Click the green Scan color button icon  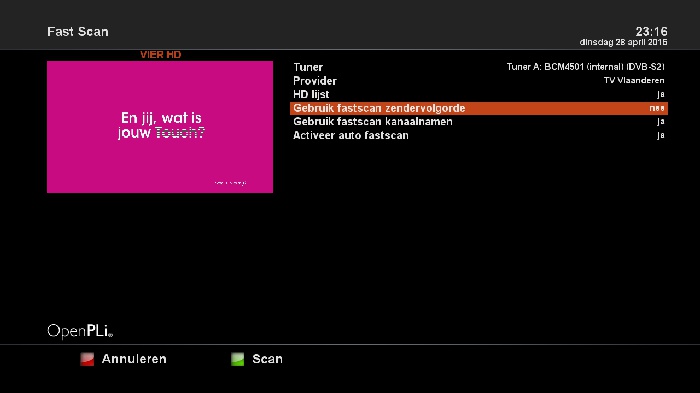click(x=238, y=359)
